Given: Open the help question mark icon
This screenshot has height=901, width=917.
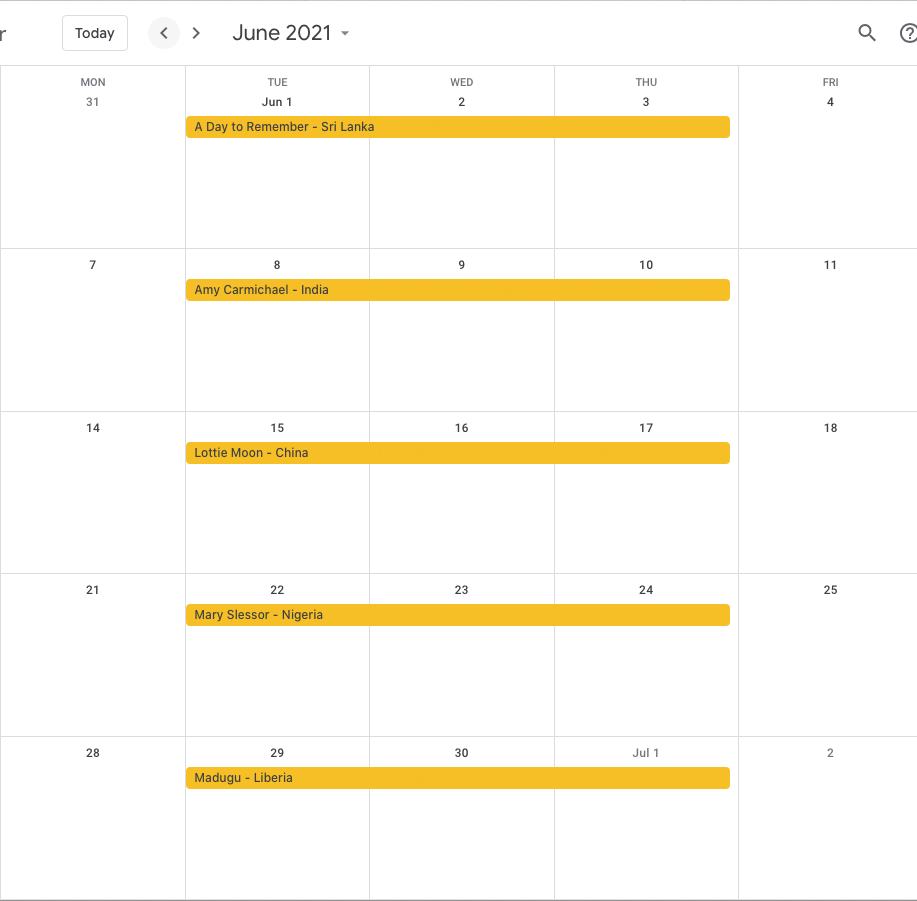Looking at the screenshot, I should 908,33.
